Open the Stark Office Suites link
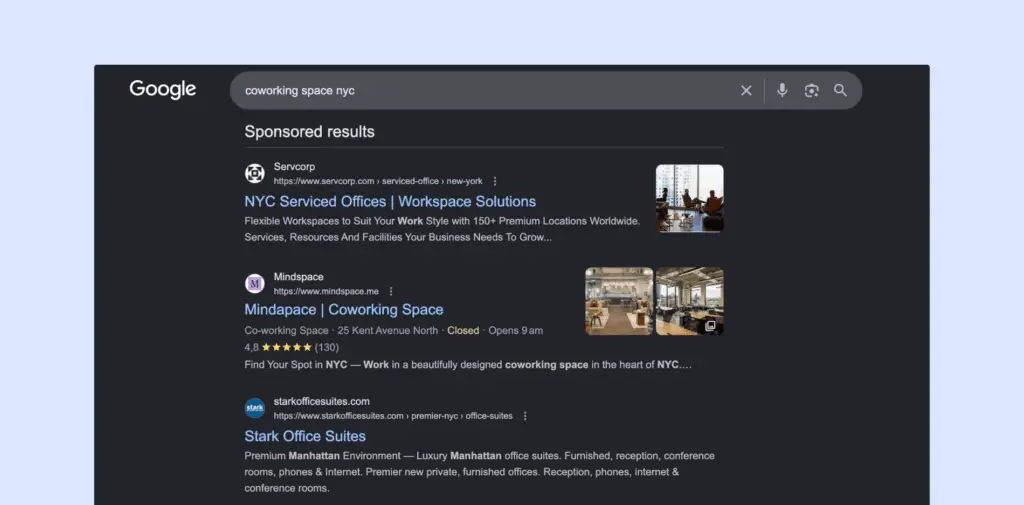This screenshot has width=1024, height=505. click(x=305, y=436)
